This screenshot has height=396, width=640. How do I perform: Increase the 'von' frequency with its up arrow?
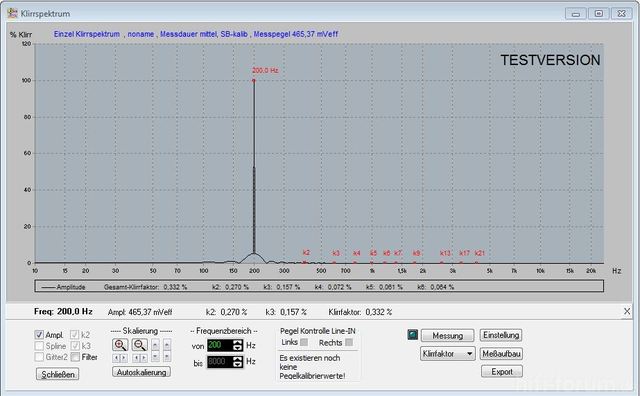pos(238,343)
